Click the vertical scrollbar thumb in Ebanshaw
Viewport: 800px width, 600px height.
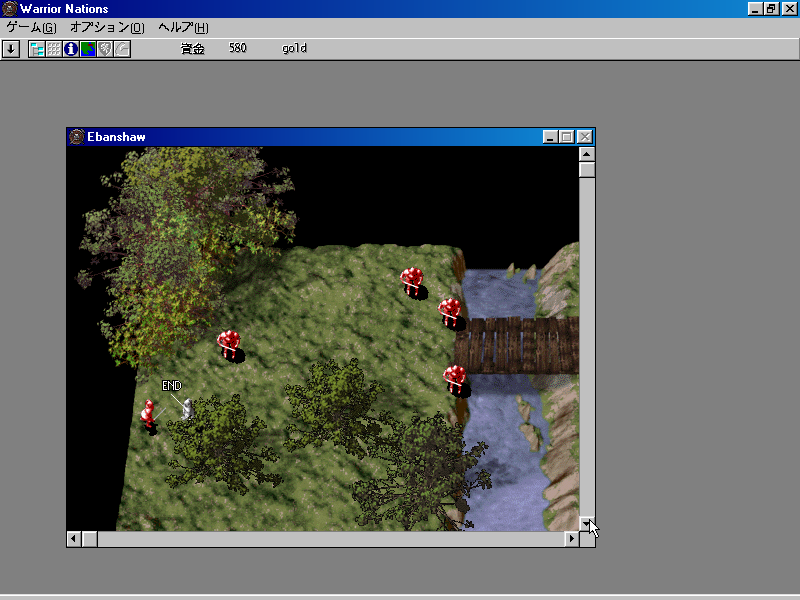point(587,169)
